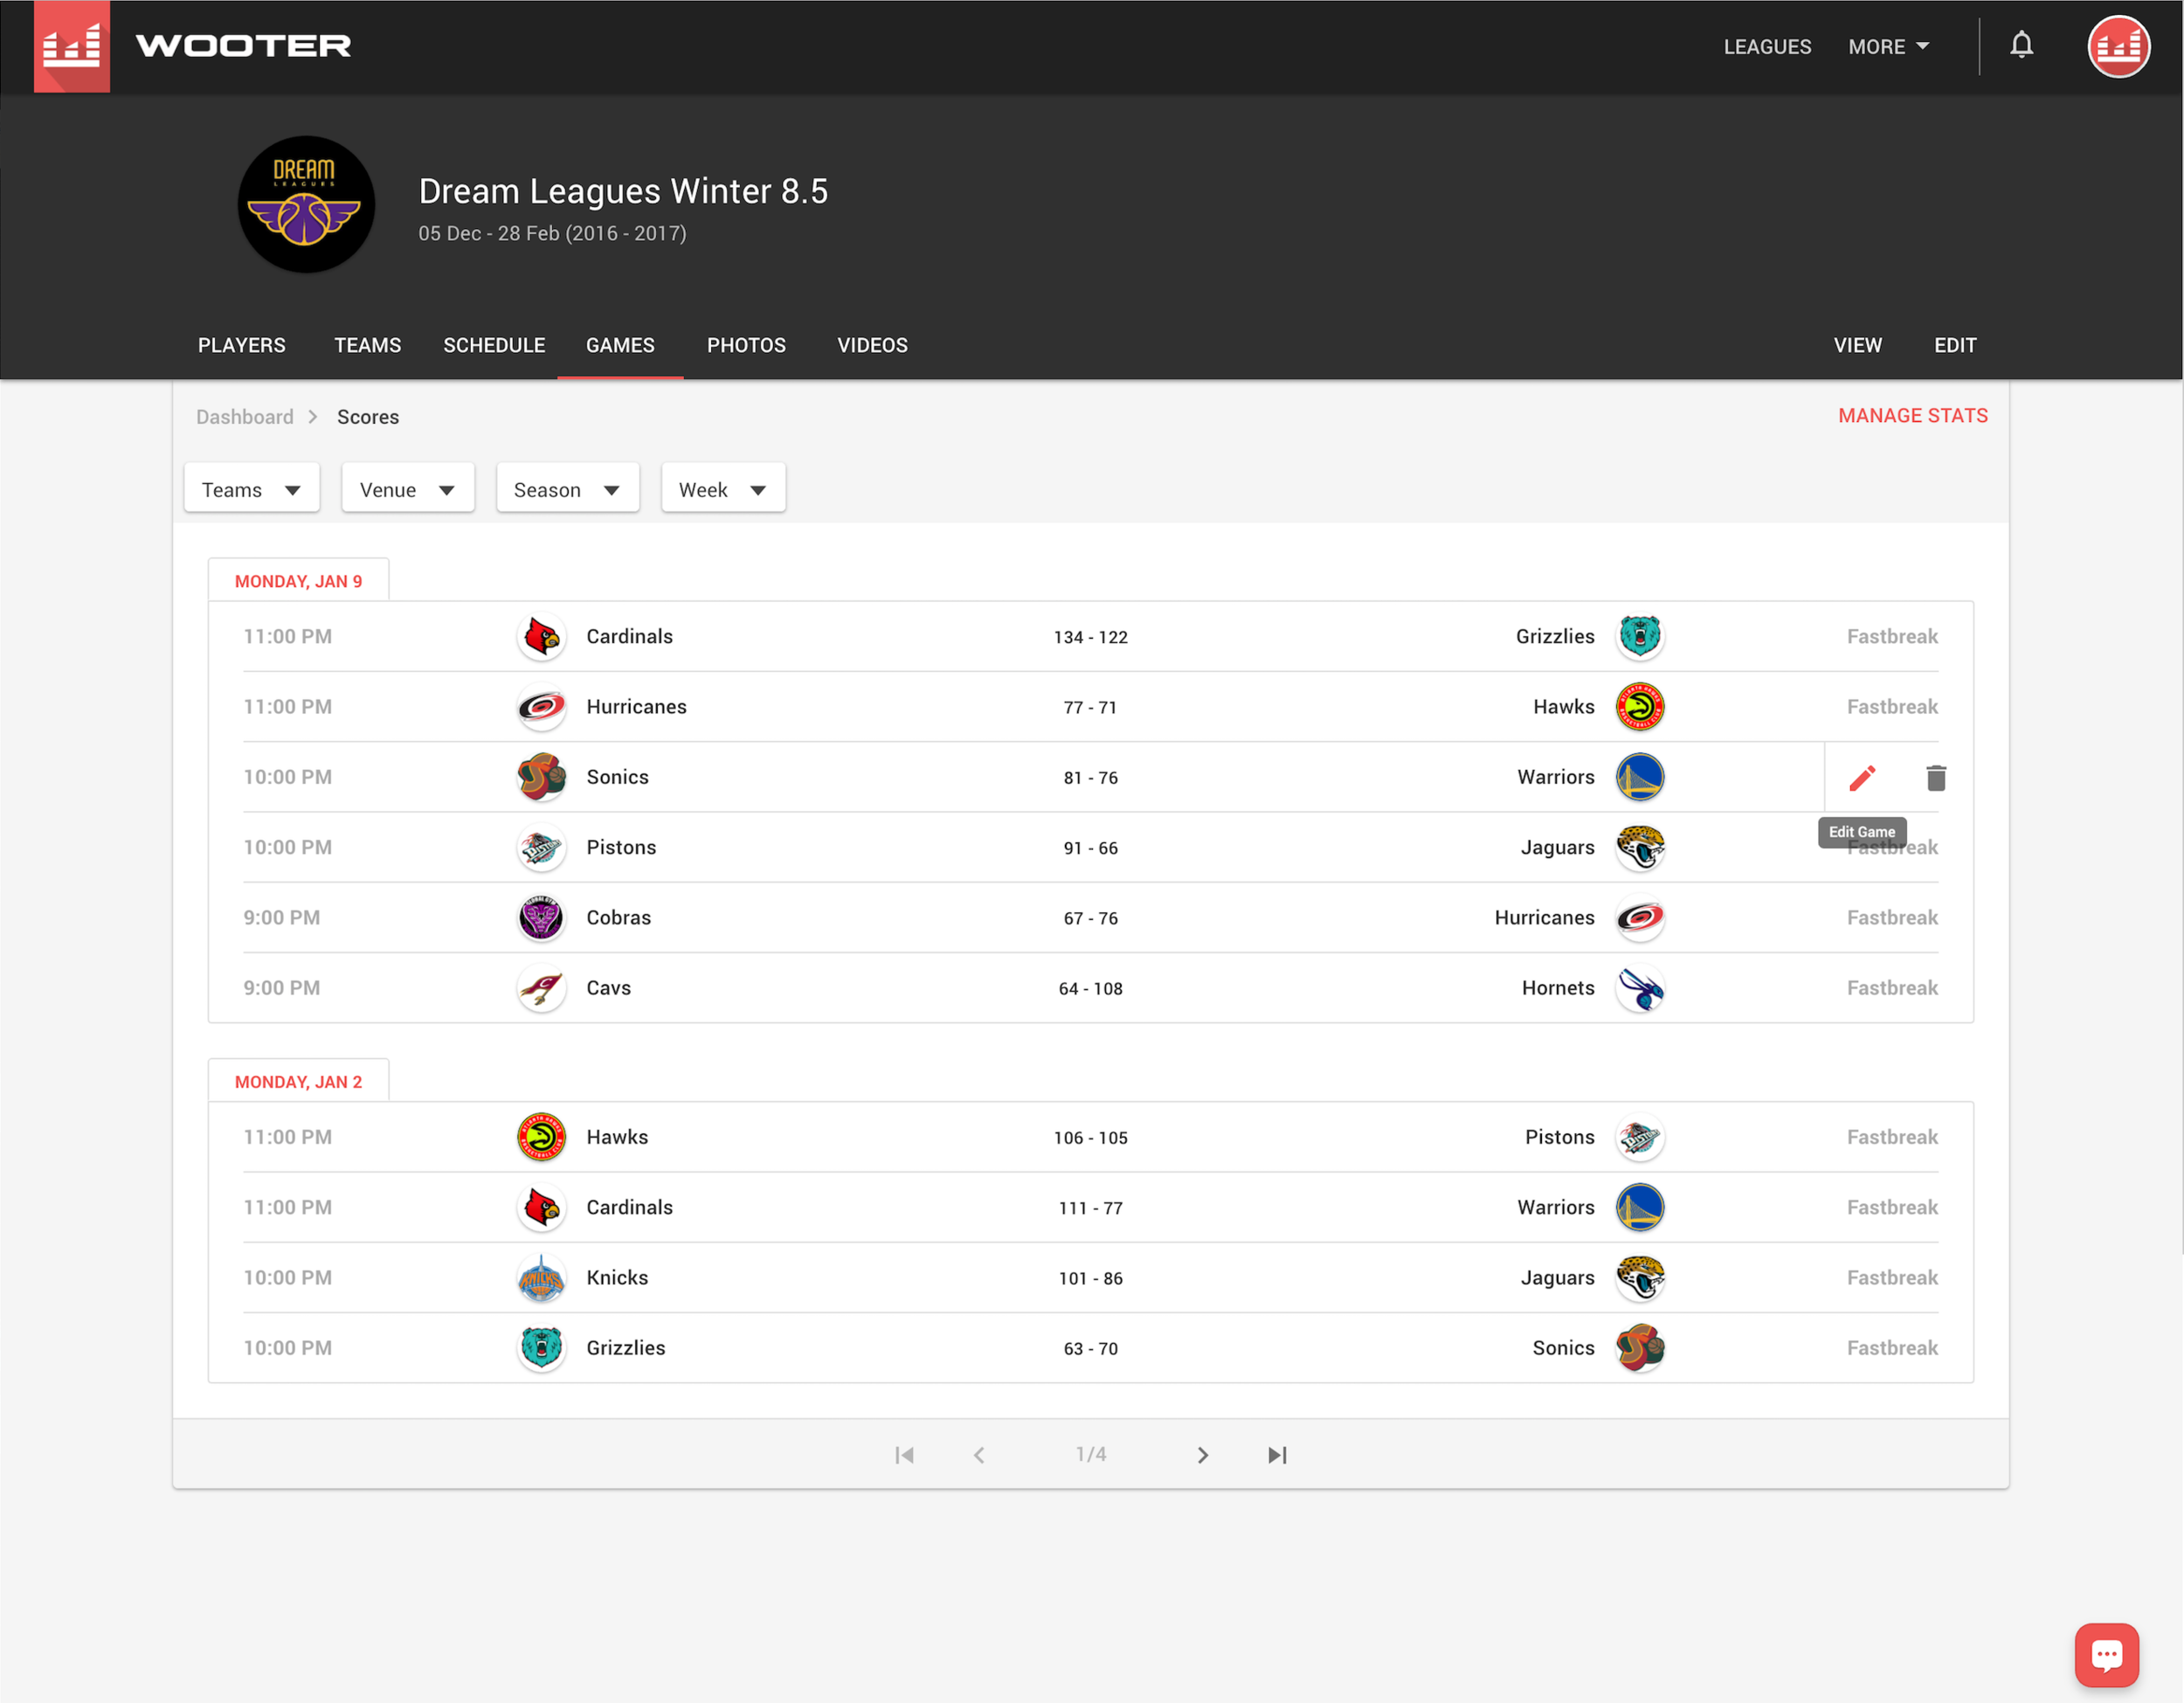
Task: Open the red chat support bubble
Action: [x=2106, y=1655]
